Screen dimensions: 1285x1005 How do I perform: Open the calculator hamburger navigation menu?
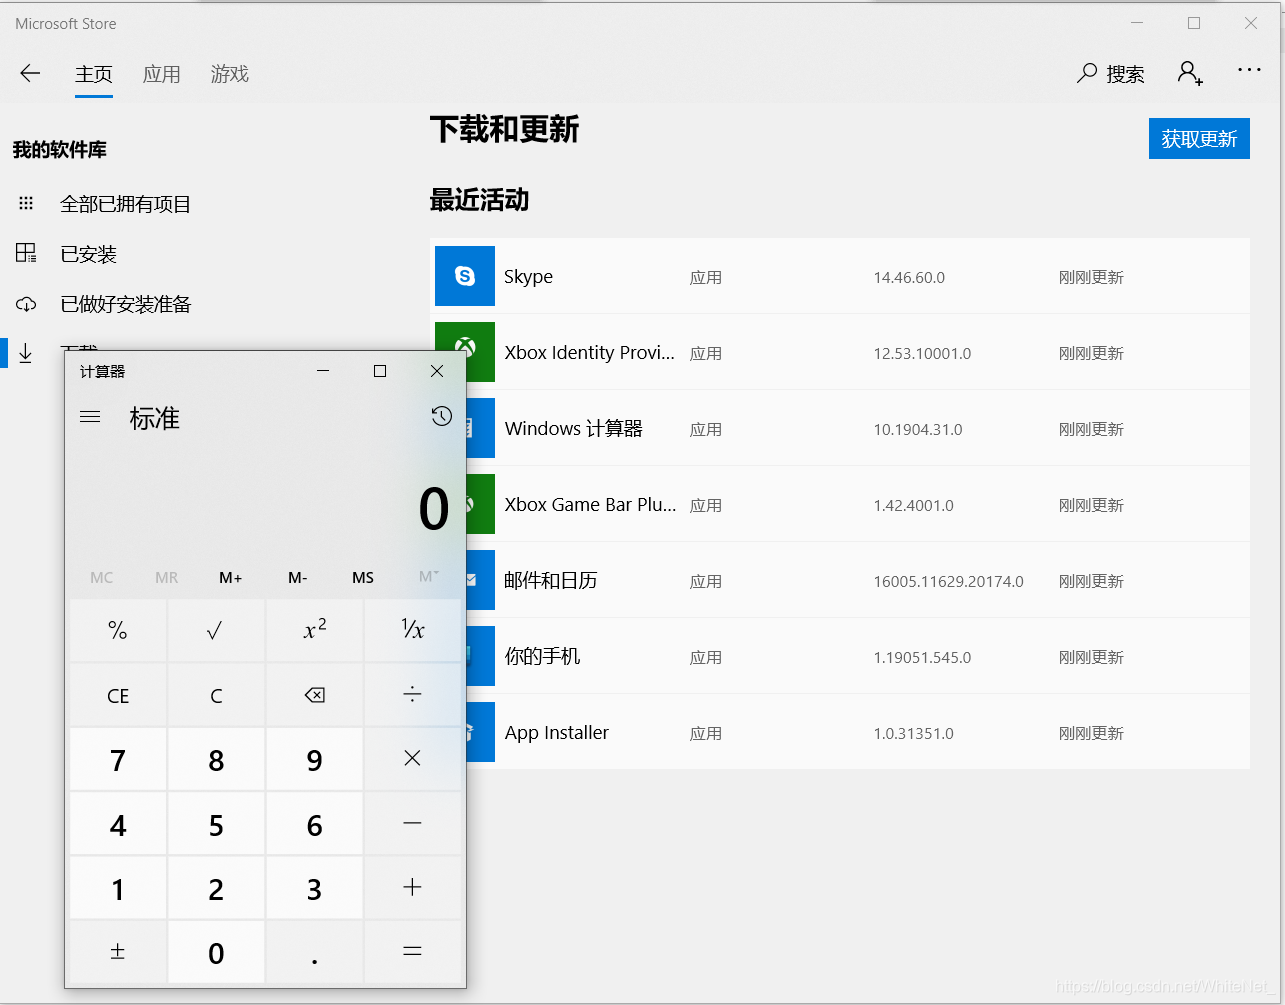tap(90, 417)
